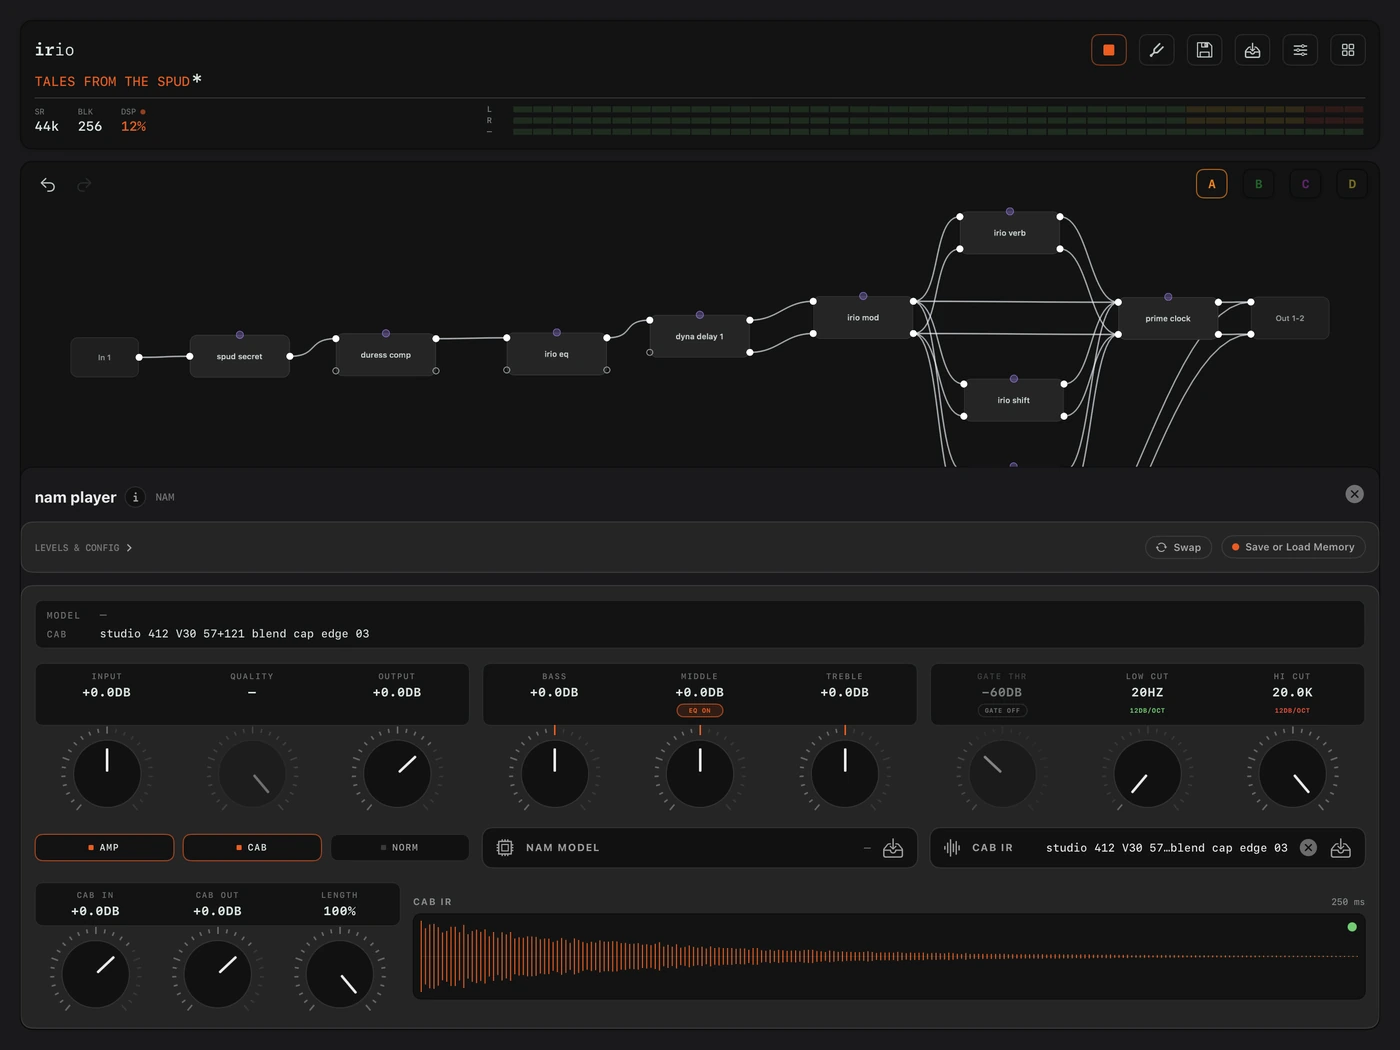Select the Out 1-2 node
1400x1050 pixels.
(1290, 318)
